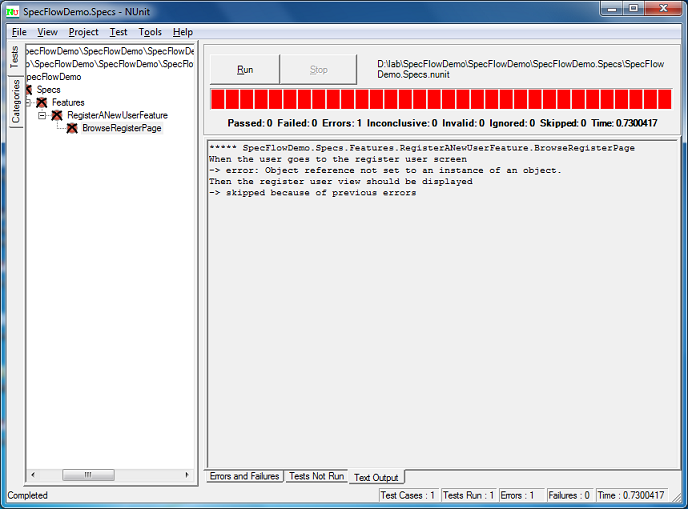688x509 pixels.
Task: Switch to the Tests Not Run tab
Action: pyautogui.click(x=316, y=476)
